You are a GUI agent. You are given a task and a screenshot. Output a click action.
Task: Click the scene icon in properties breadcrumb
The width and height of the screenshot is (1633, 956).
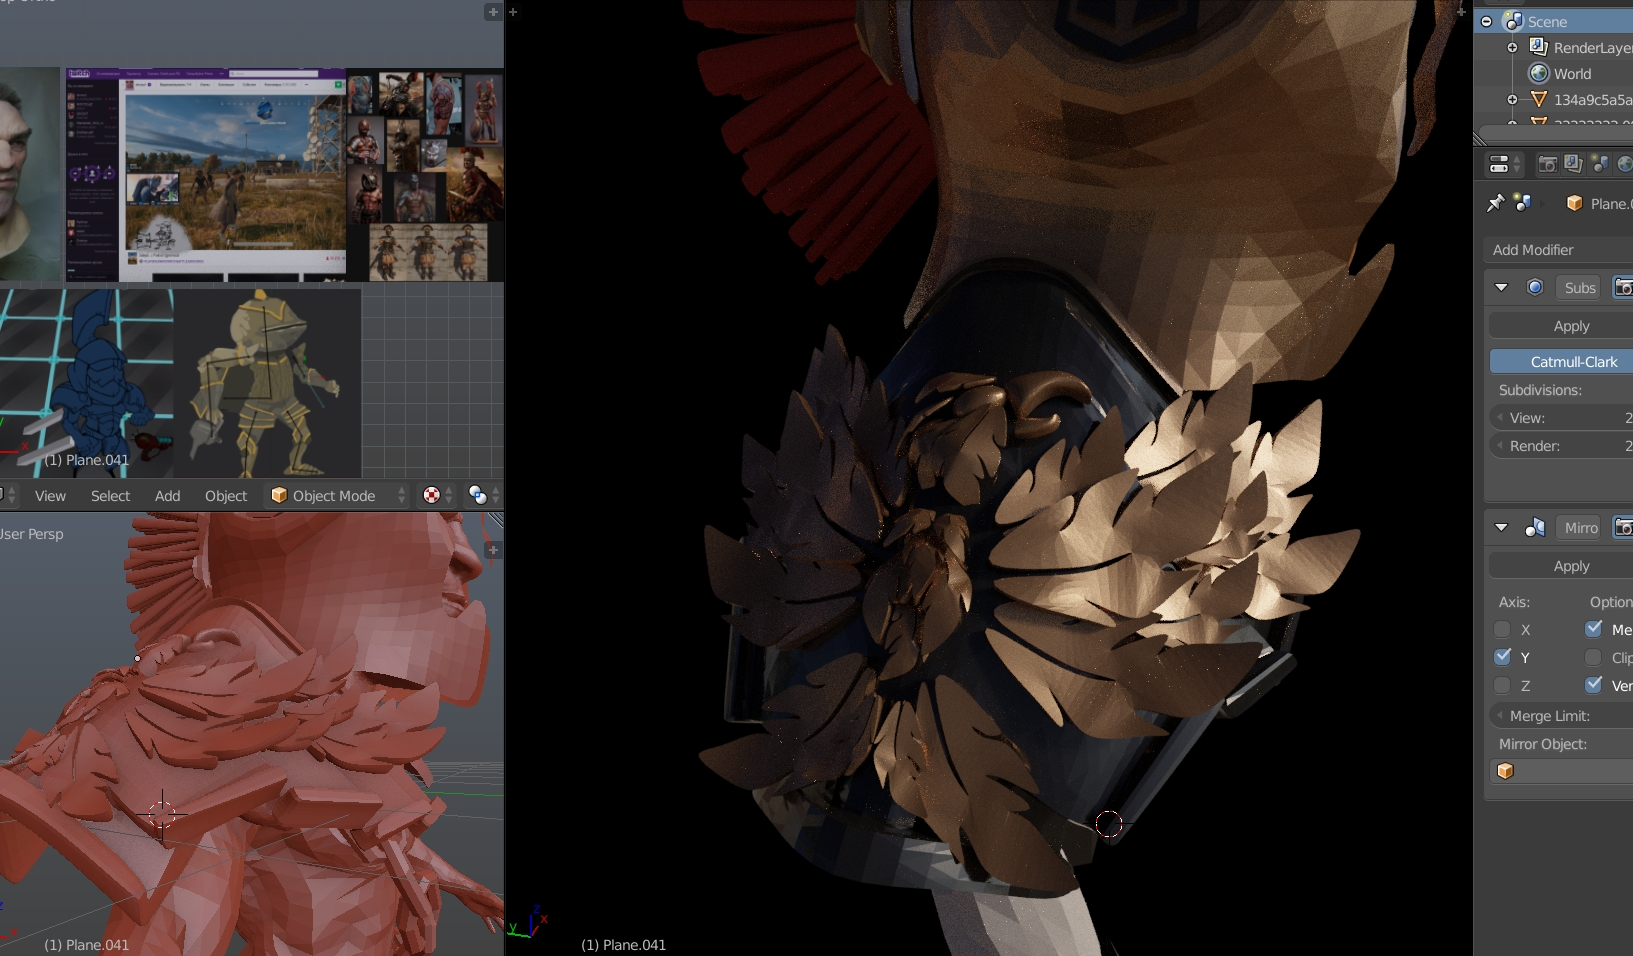click(1523, 203)
